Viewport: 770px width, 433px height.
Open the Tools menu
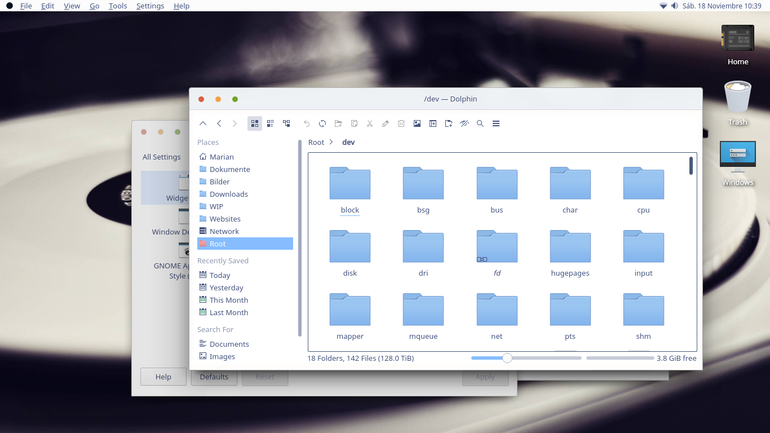pos(117,6)
